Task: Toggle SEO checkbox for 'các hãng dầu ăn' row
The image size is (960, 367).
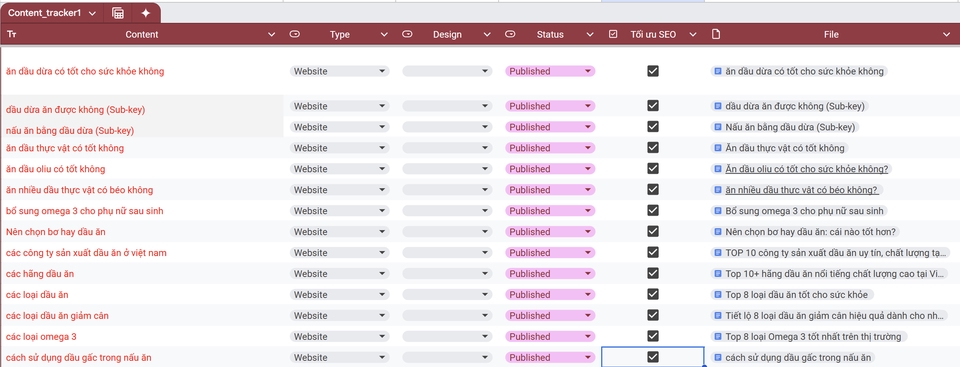Action: point(653,273)
